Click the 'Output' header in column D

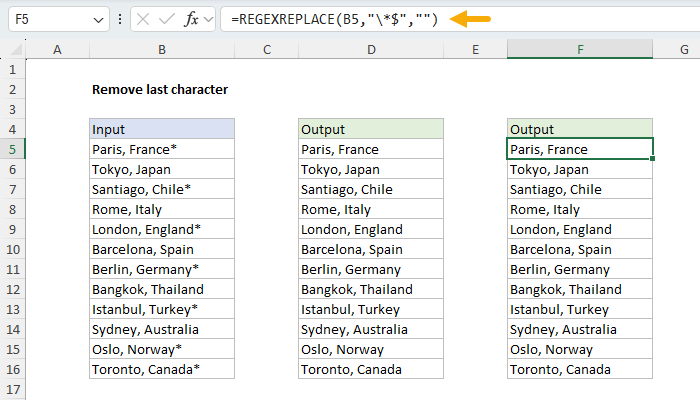coord(371,129)
